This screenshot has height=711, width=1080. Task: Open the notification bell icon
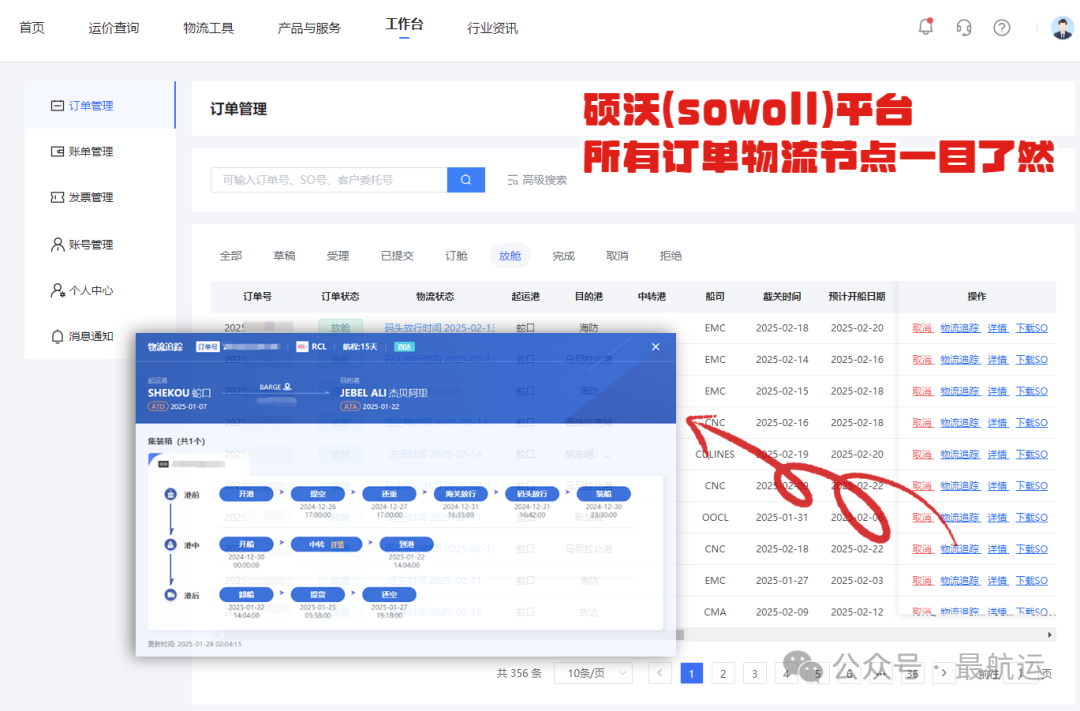[x=926, y=27]
